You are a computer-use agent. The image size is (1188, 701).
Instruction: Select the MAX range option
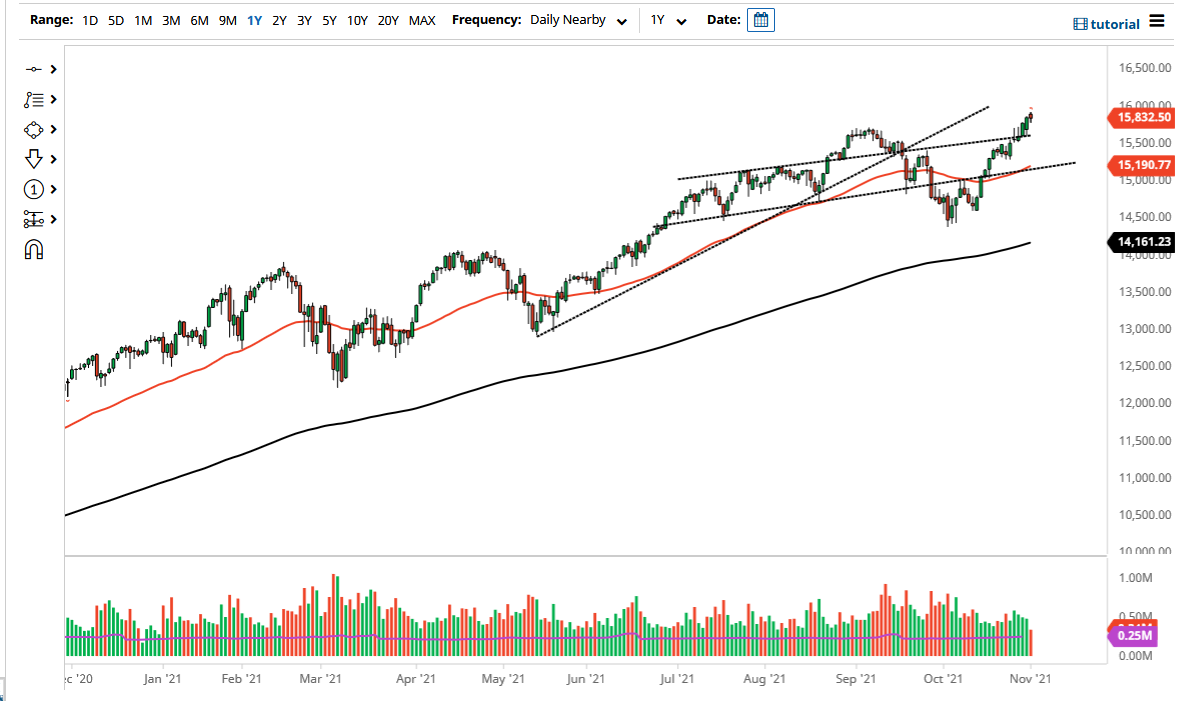422,19
